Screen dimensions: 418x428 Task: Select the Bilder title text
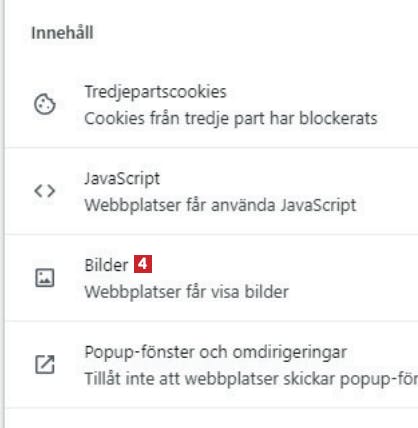click(x=106, y=265)
